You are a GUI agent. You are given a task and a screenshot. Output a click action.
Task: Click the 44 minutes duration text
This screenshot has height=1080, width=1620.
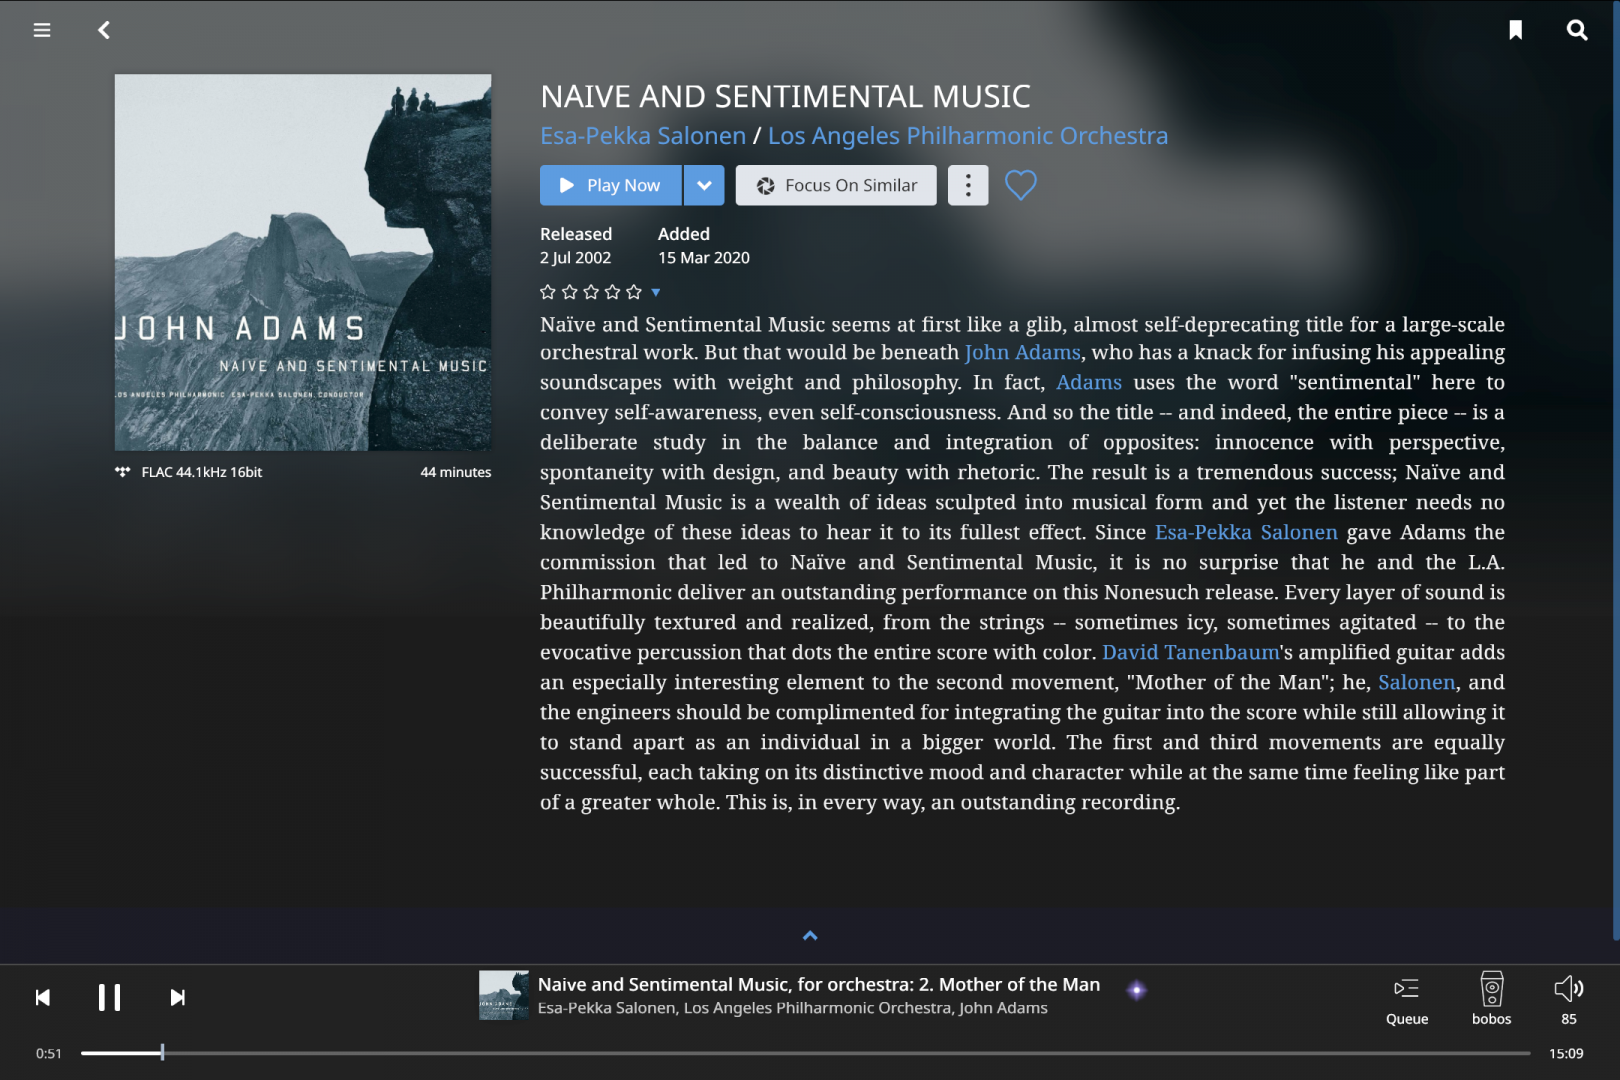click(x=456, y=472)
